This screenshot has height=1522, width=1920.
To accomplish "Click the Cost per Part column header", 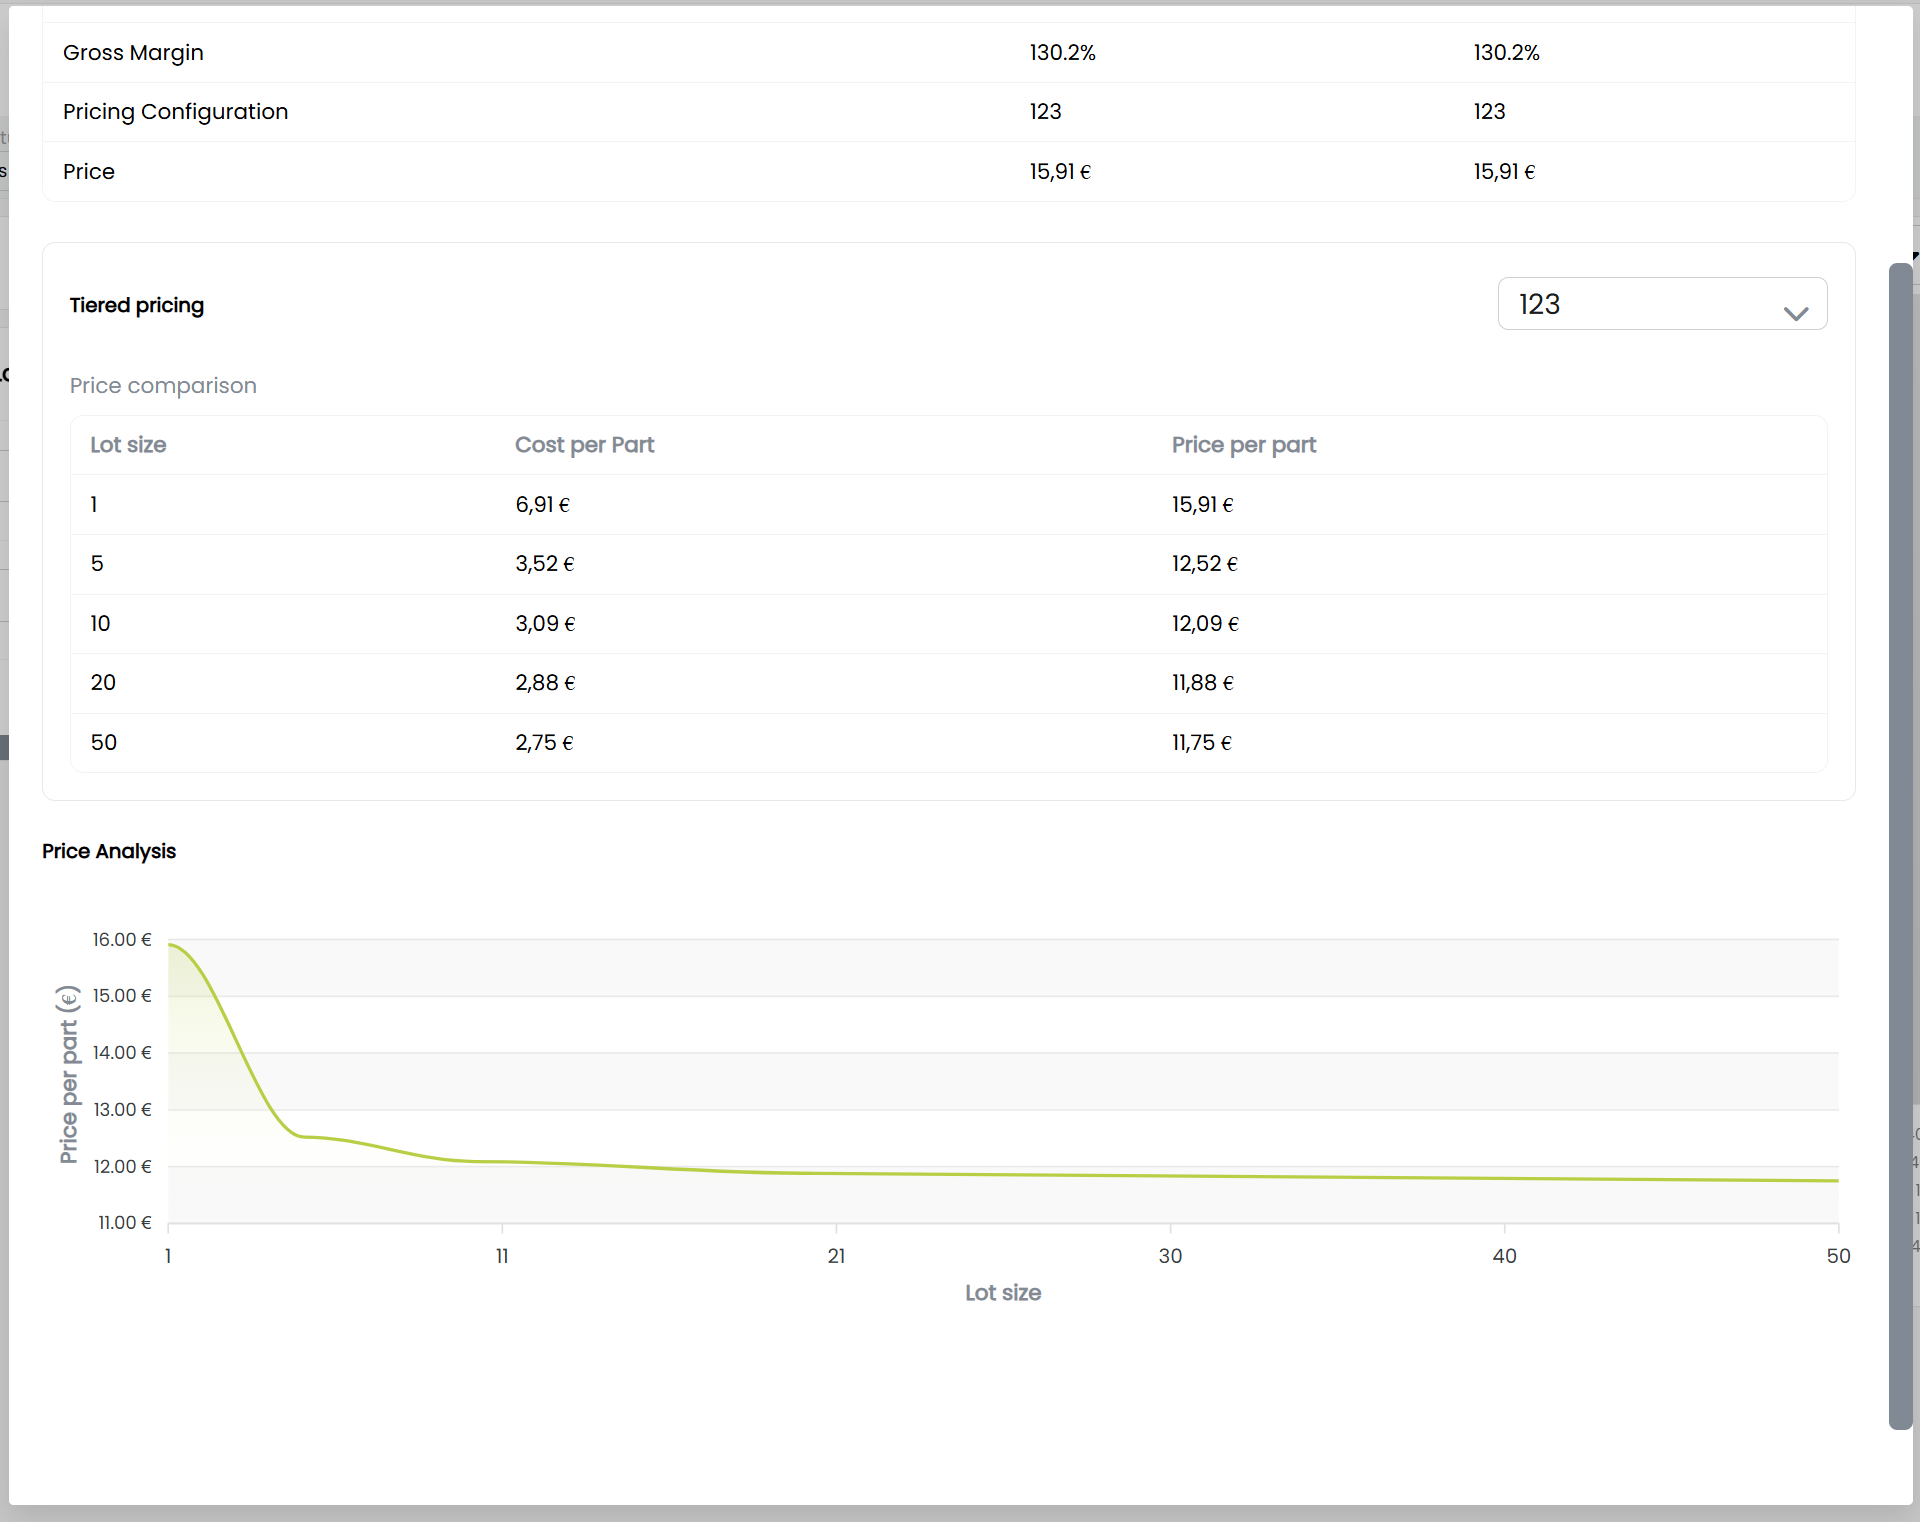I will point(584,445).
